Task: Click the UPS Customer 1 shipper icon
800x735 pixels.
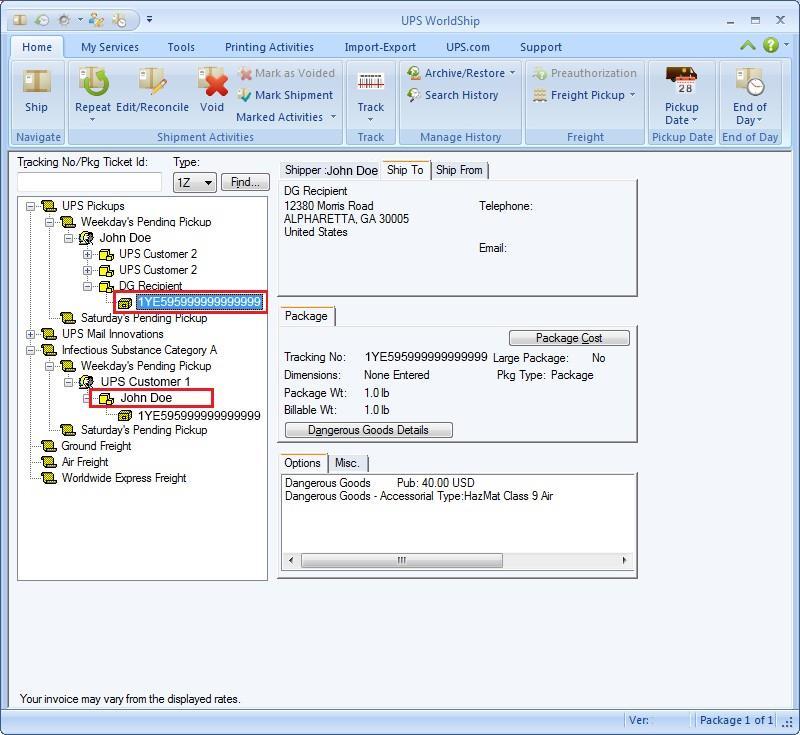Action: [87, 382]
